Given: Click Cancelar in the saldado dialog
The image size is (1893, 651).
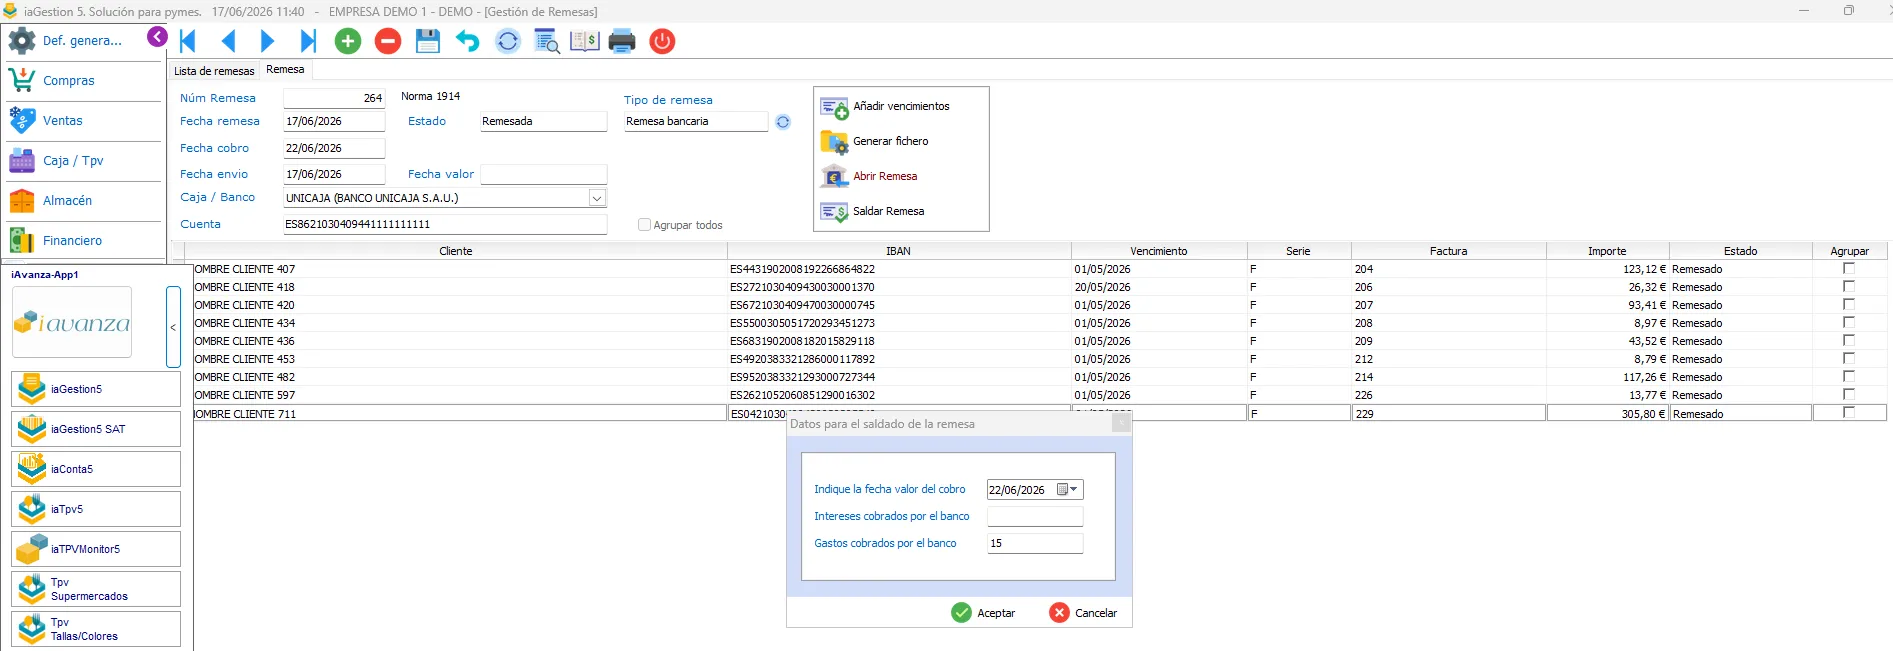Looking at the screenshot, I should click(1084, 613).
